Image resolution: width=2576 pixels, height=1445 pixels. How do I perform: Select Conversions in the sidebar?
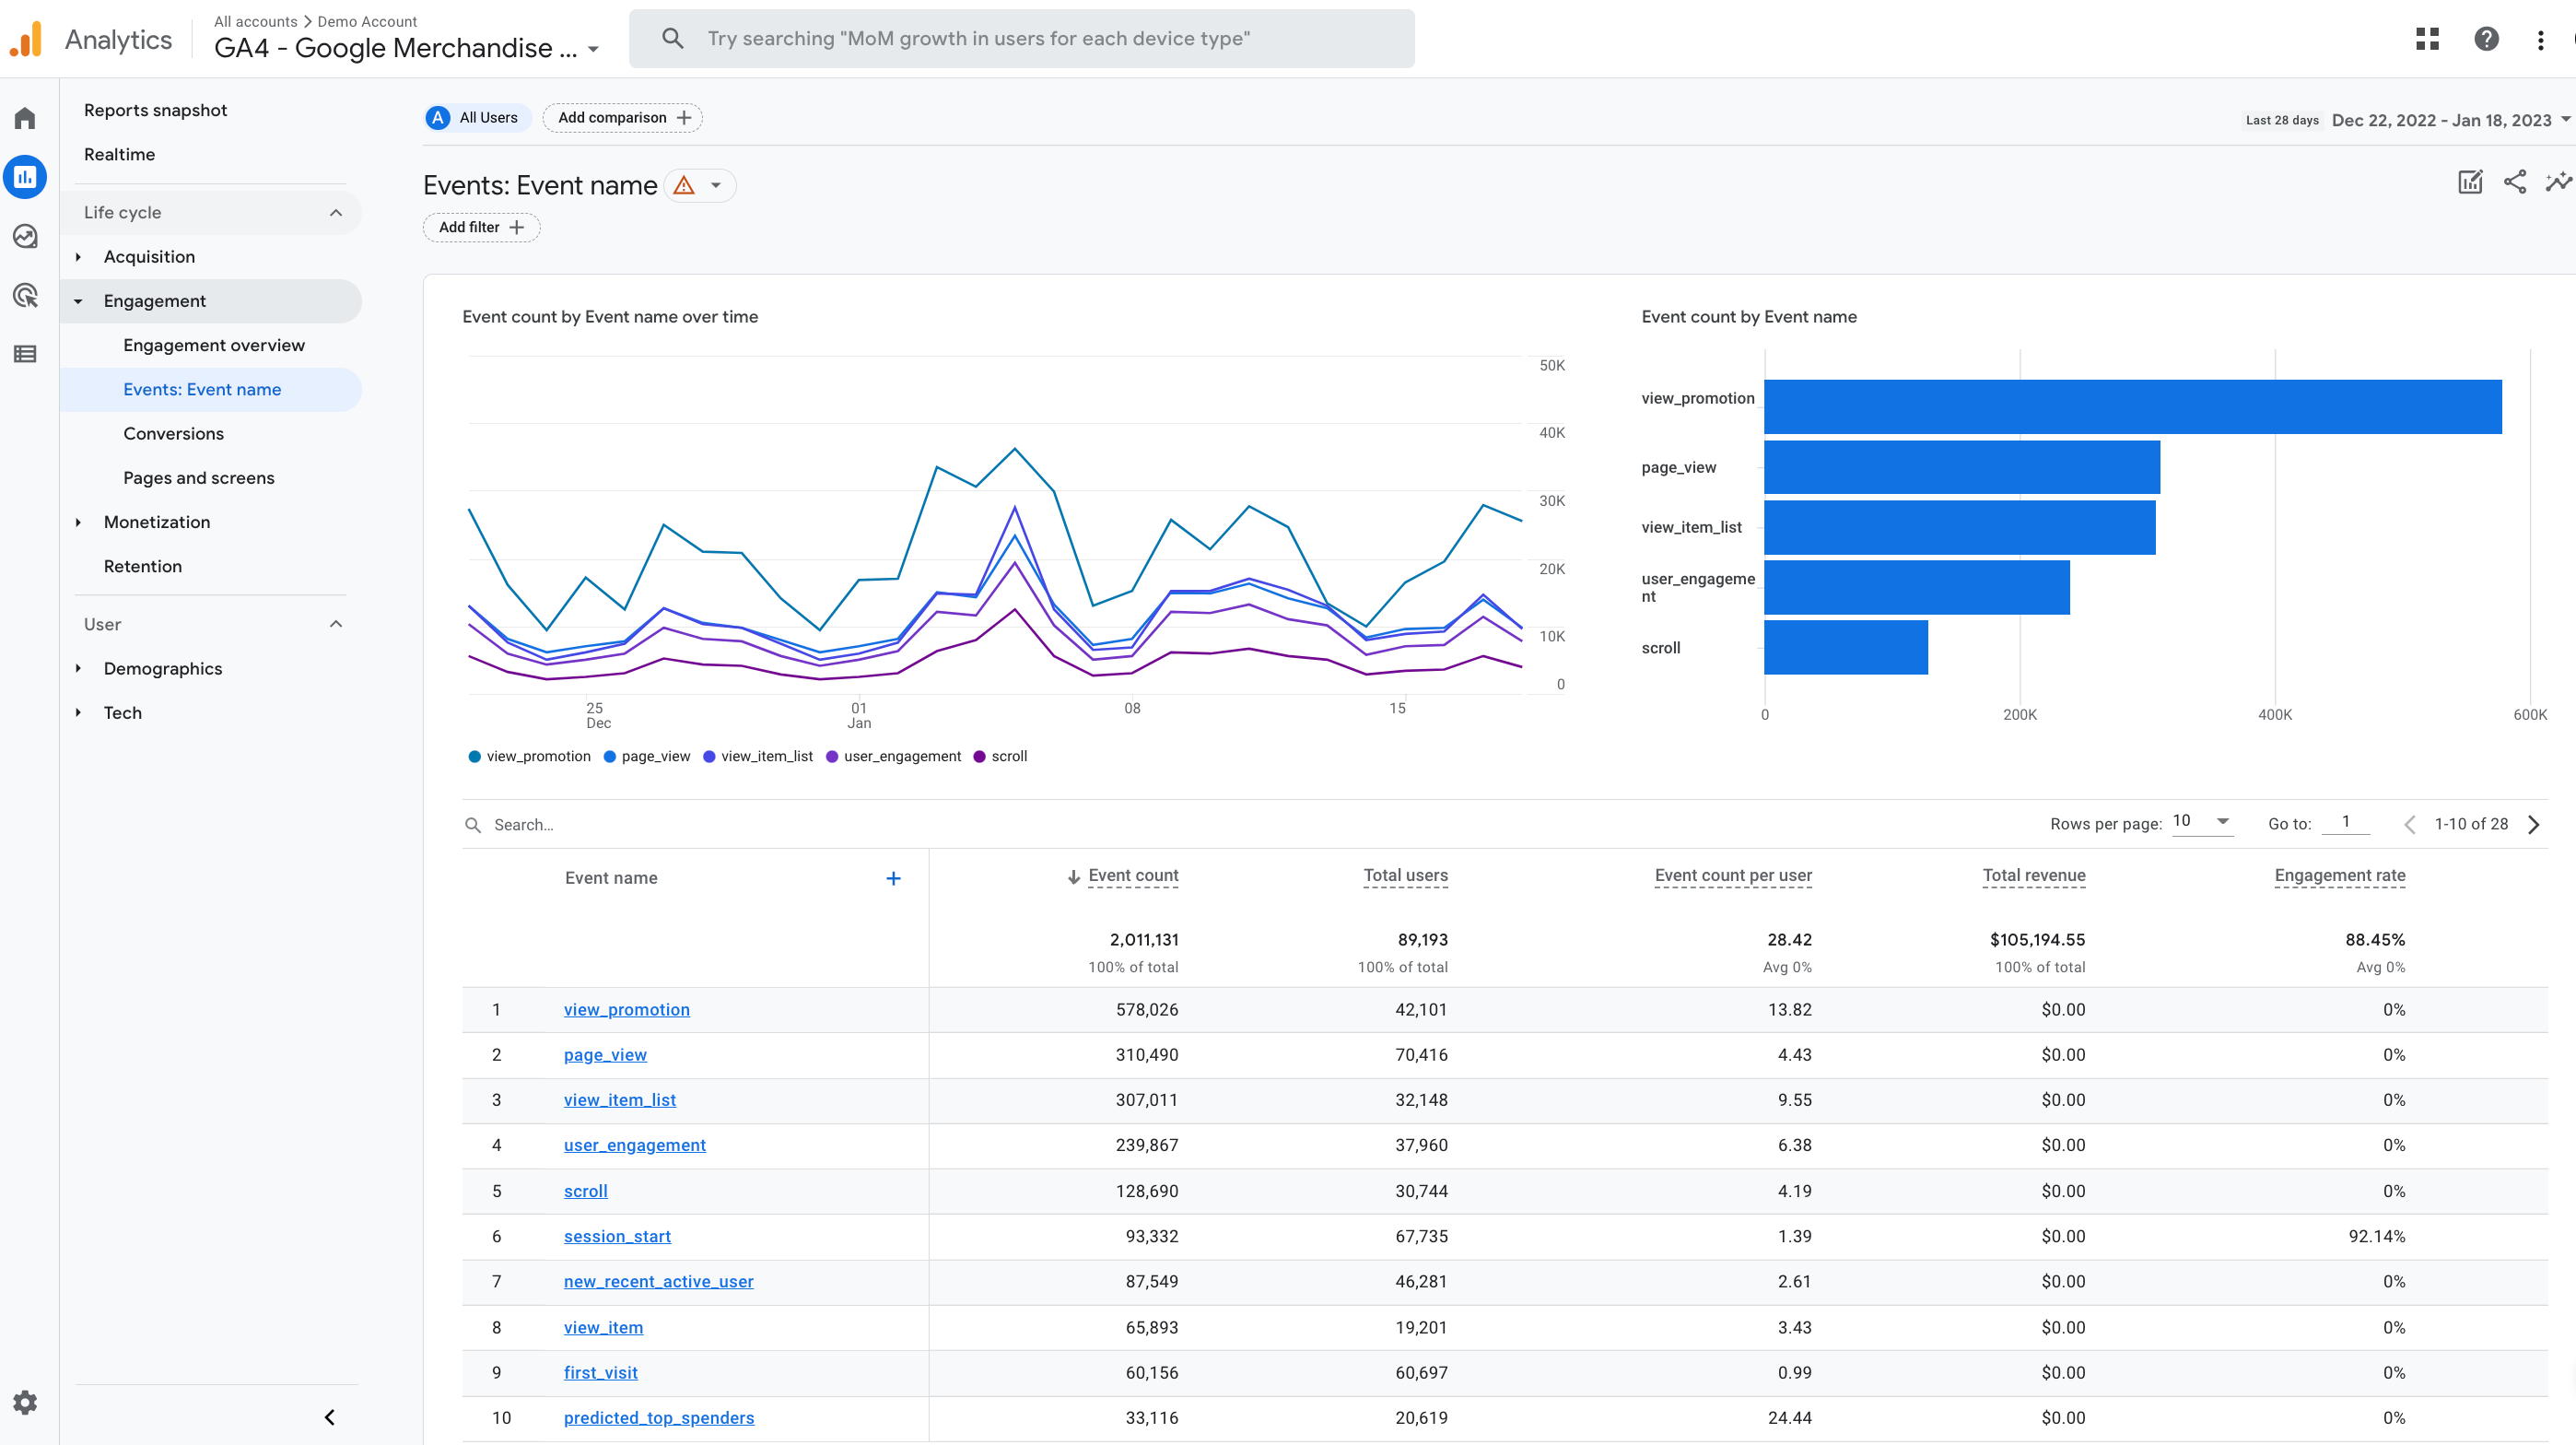point(173,434)
